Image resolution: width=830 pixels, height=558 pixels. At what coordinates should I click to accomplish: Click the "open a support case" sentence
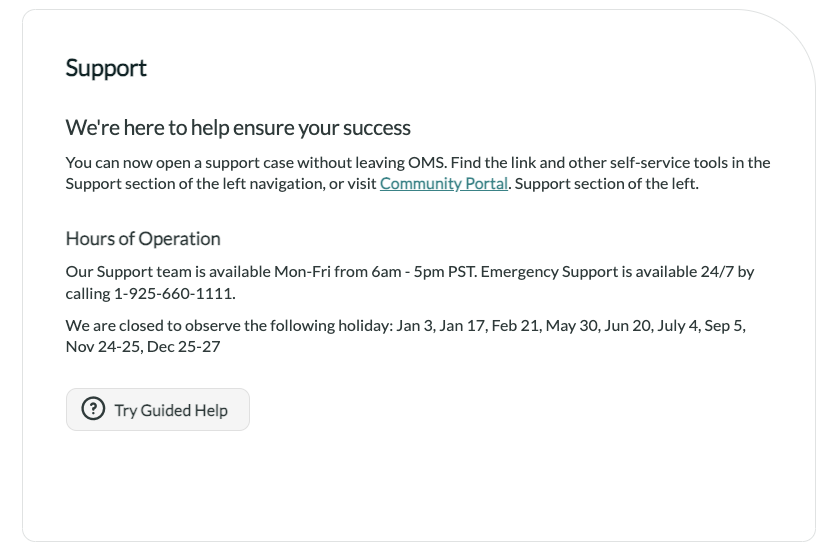pos(230,162)
